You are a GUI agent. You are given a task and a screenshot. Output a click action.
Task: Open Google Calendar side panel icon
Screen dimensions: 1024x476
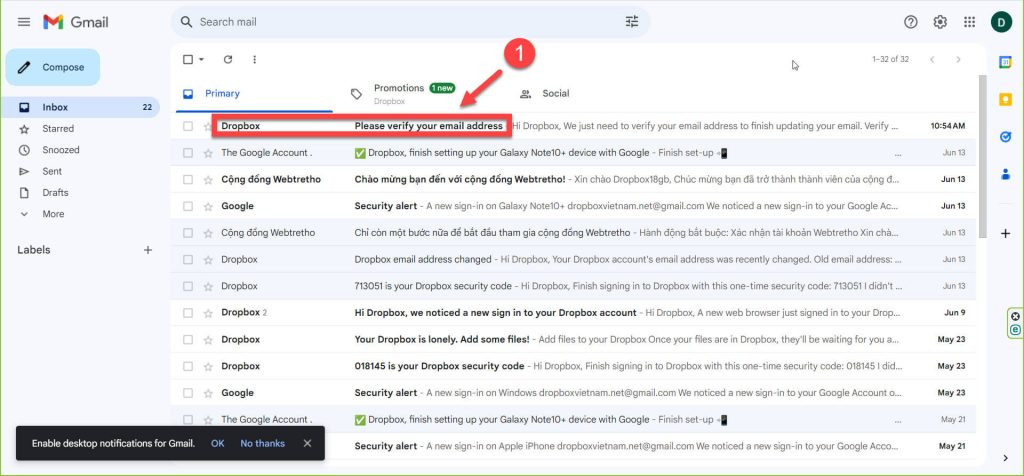click(x=1005, y=62)
